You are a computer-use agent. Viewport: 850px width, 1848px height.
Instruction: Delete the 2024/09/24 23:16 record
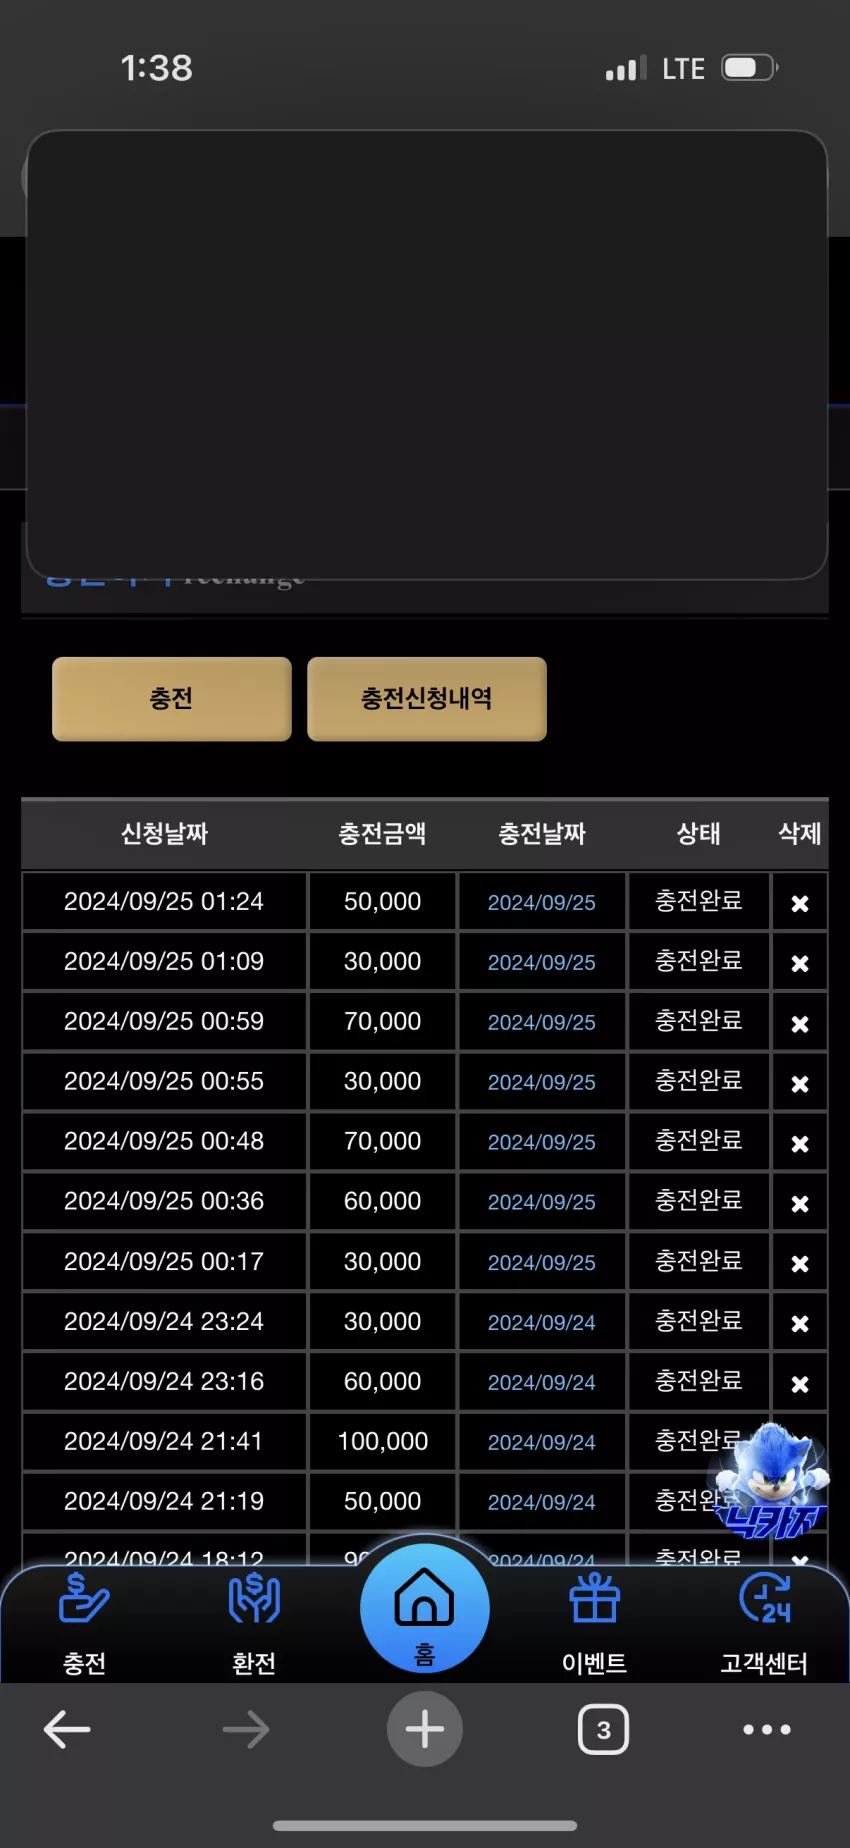800,1383
